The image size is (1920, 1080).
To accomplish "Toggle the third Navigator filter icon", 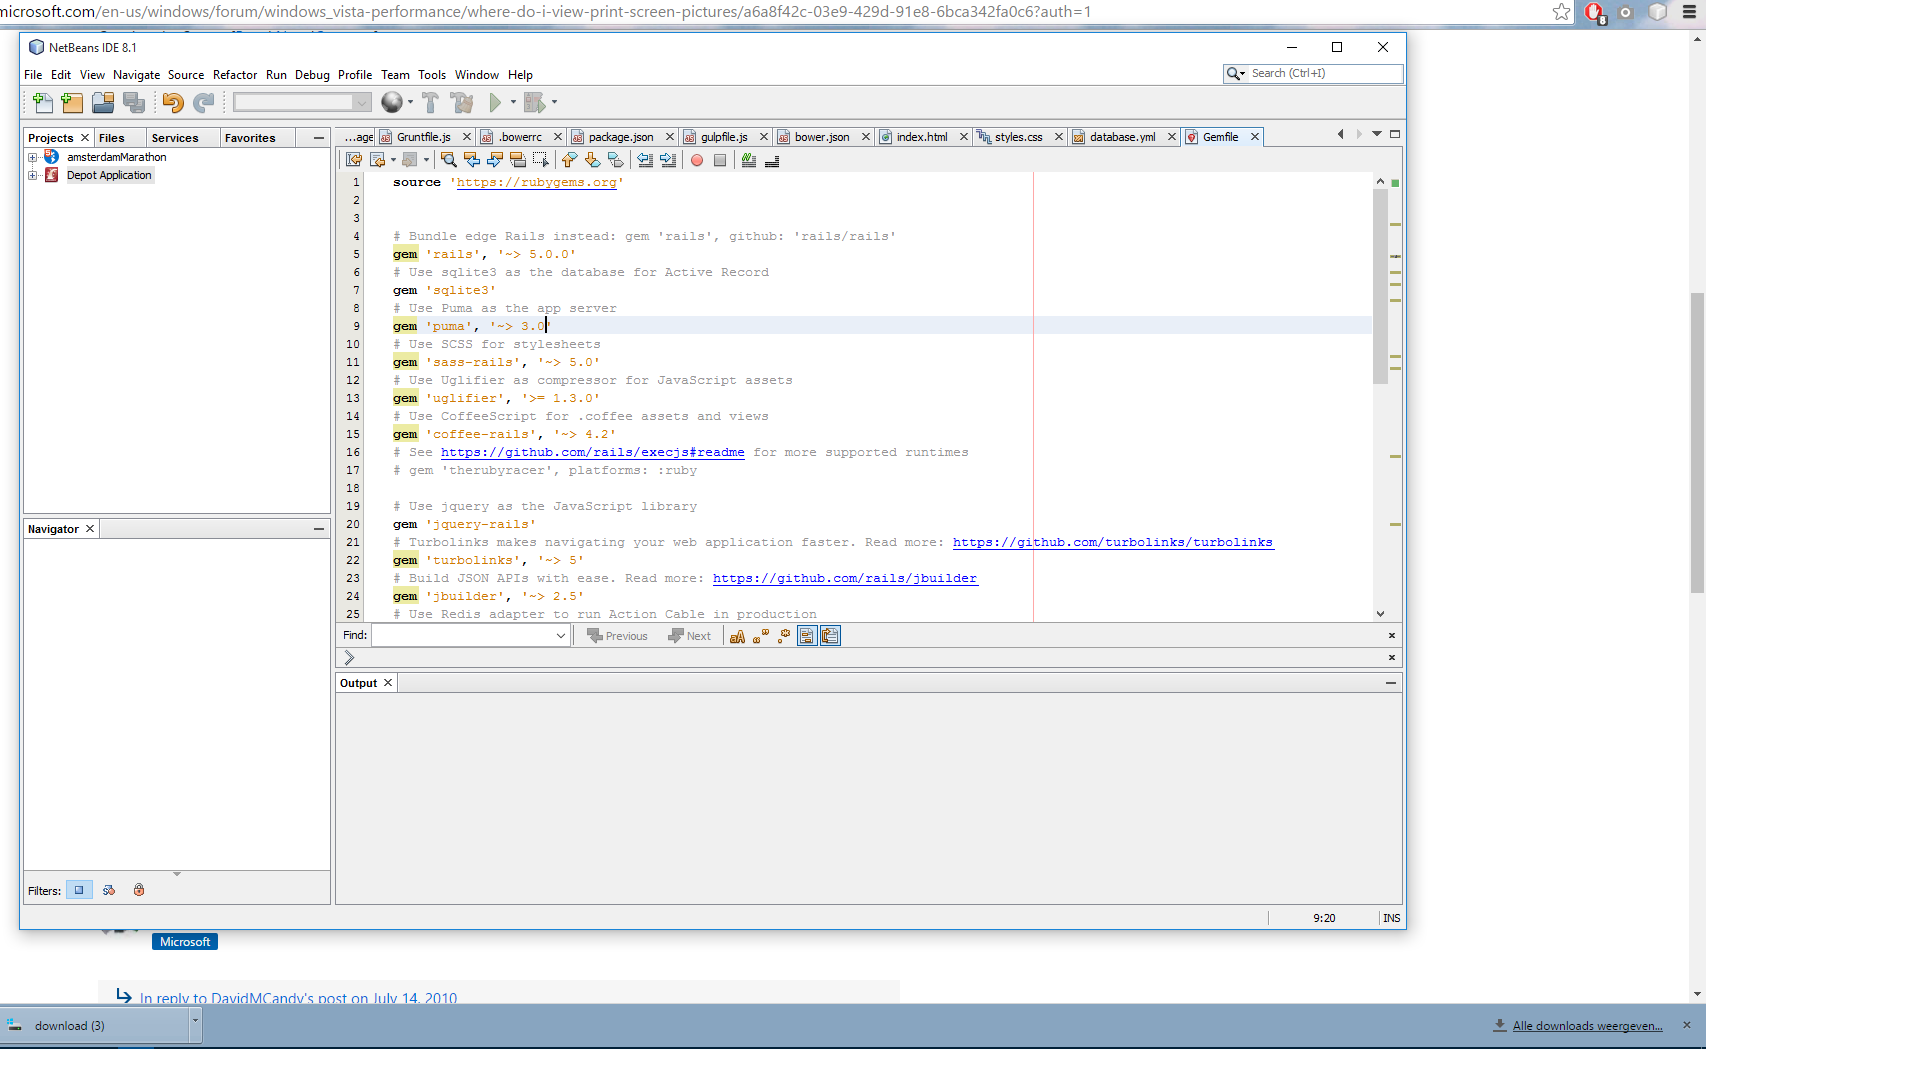I will pos(139,890).
